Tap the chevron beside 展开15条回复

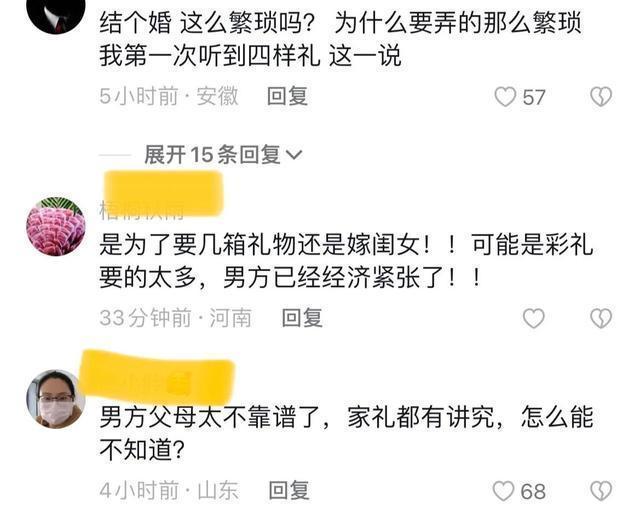pyautogui.click(x=294, y=155)
